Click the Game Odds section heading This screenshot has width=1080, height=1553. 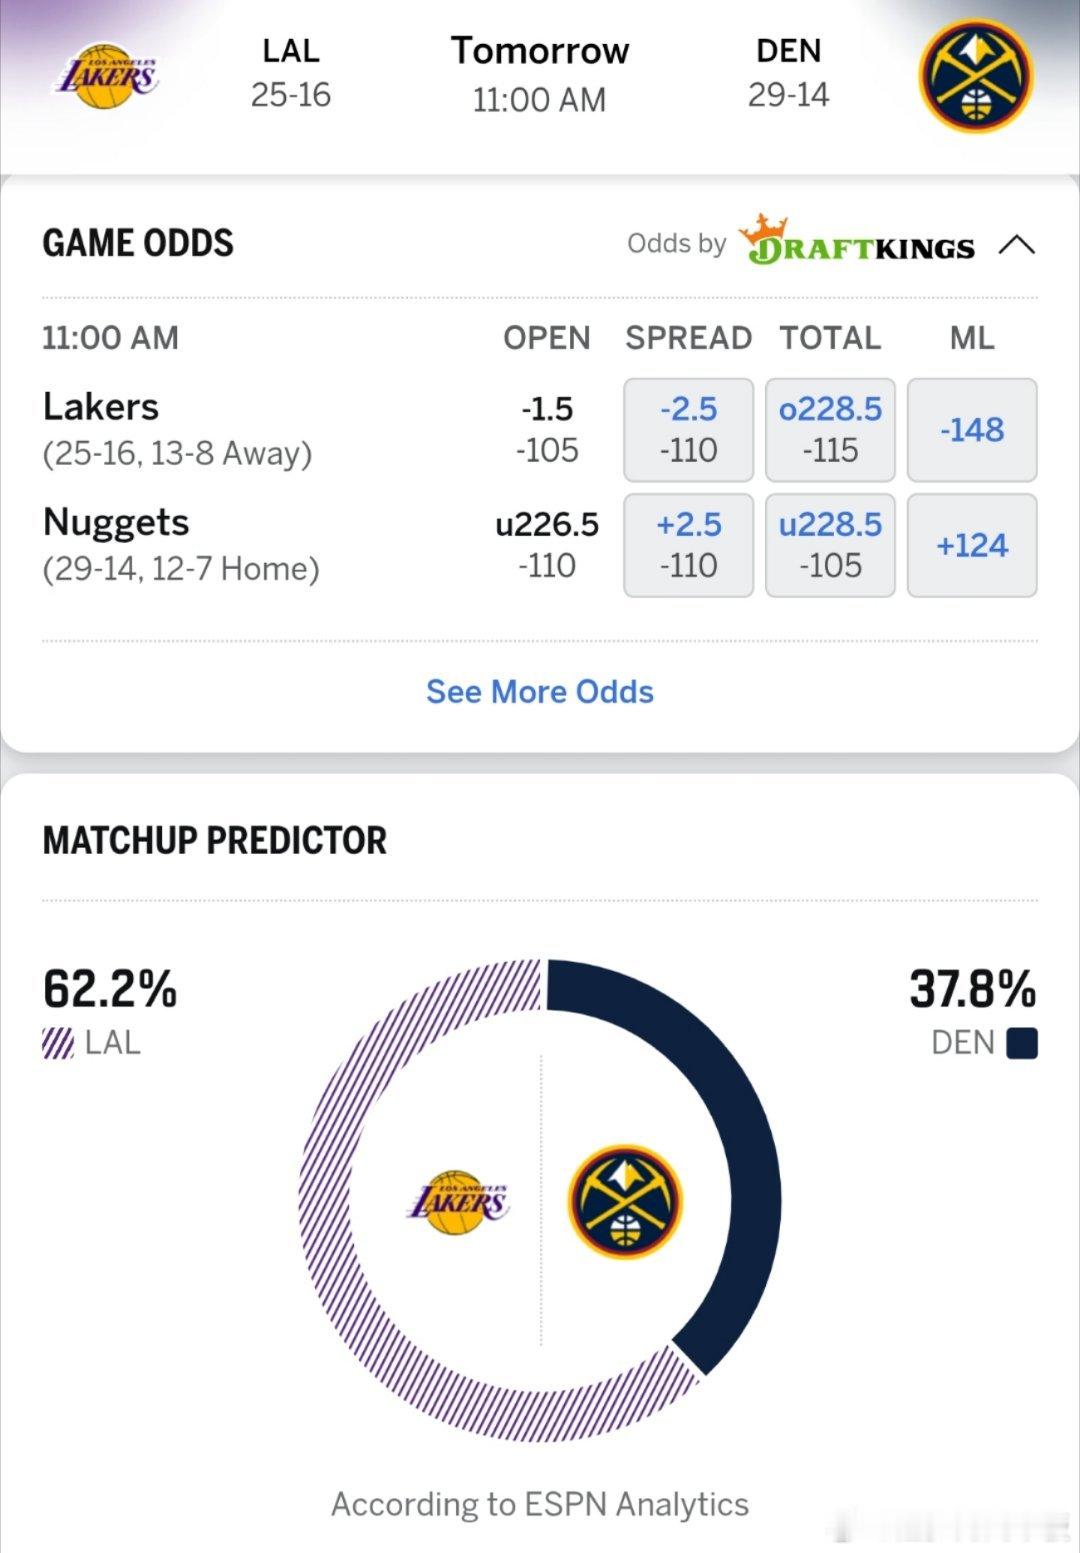coord(139,241)
